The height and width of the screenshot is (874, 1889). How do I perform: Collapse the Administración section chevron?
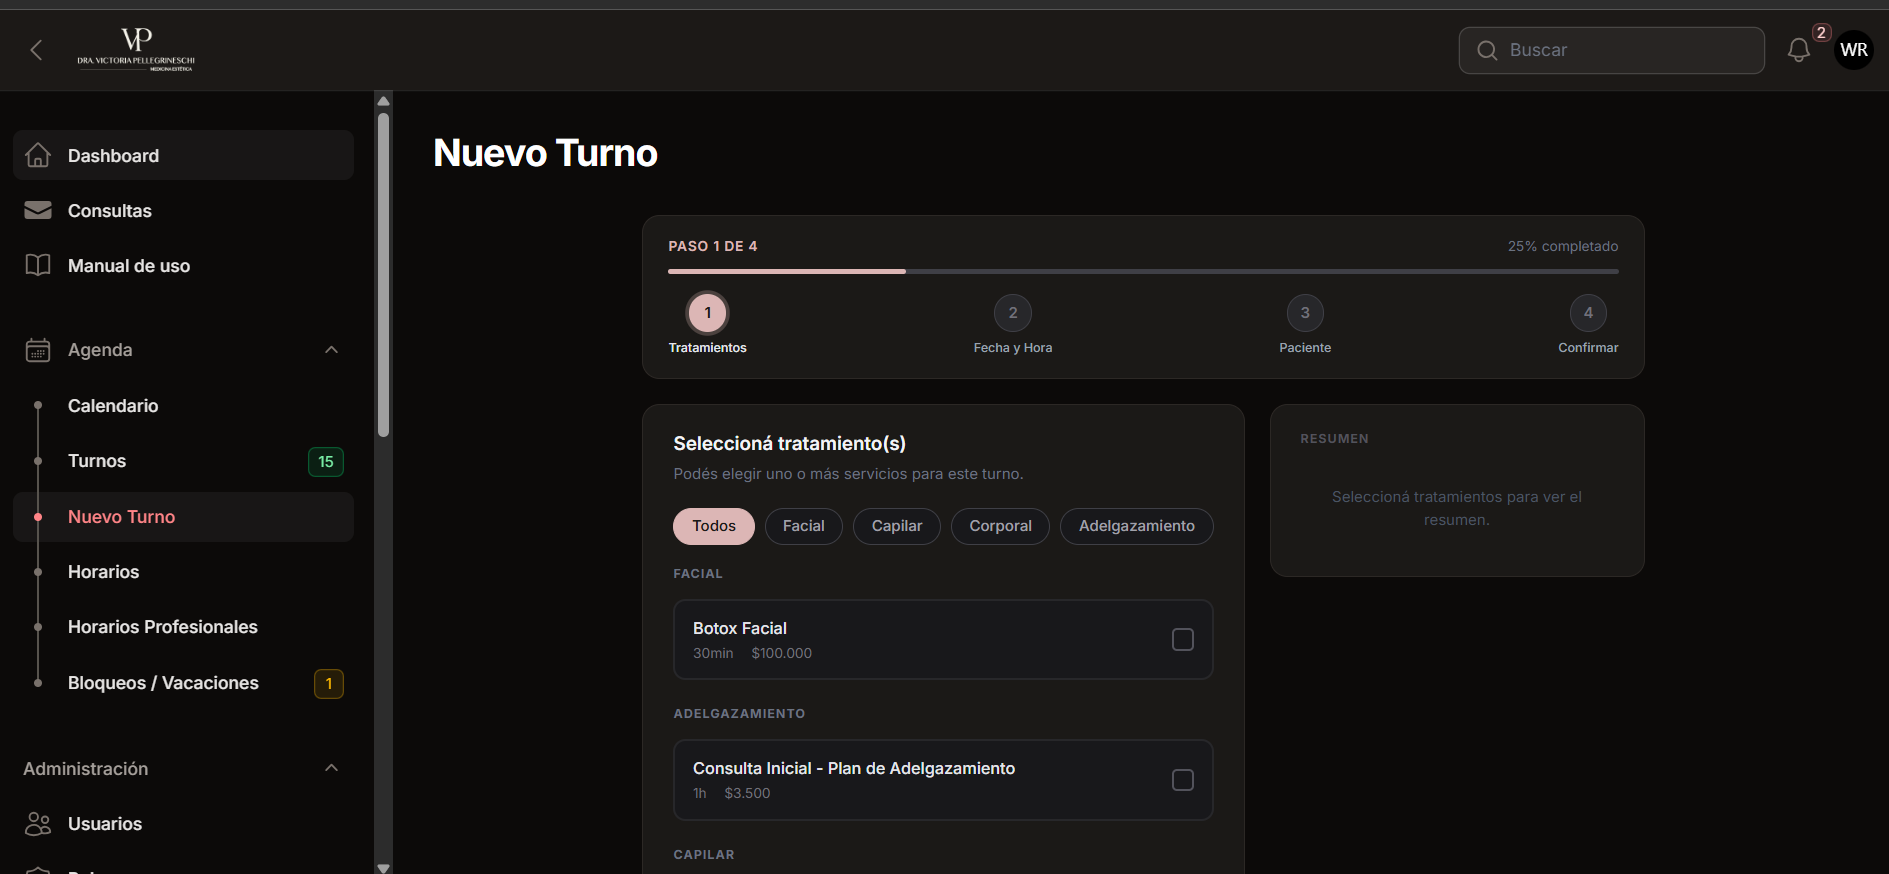pos(332,768)
